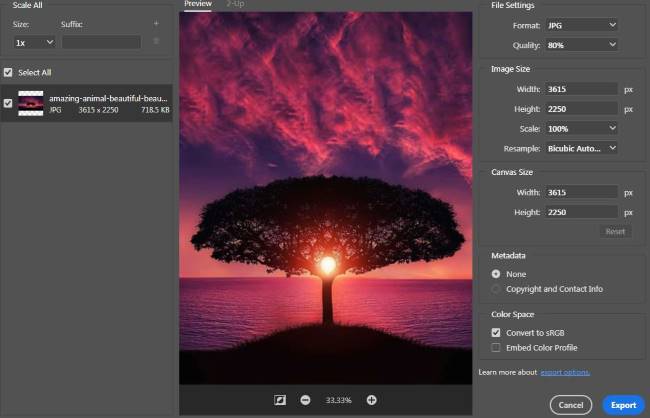Click the Suffix text field
The image size is (650, 418).
point(102,42)
